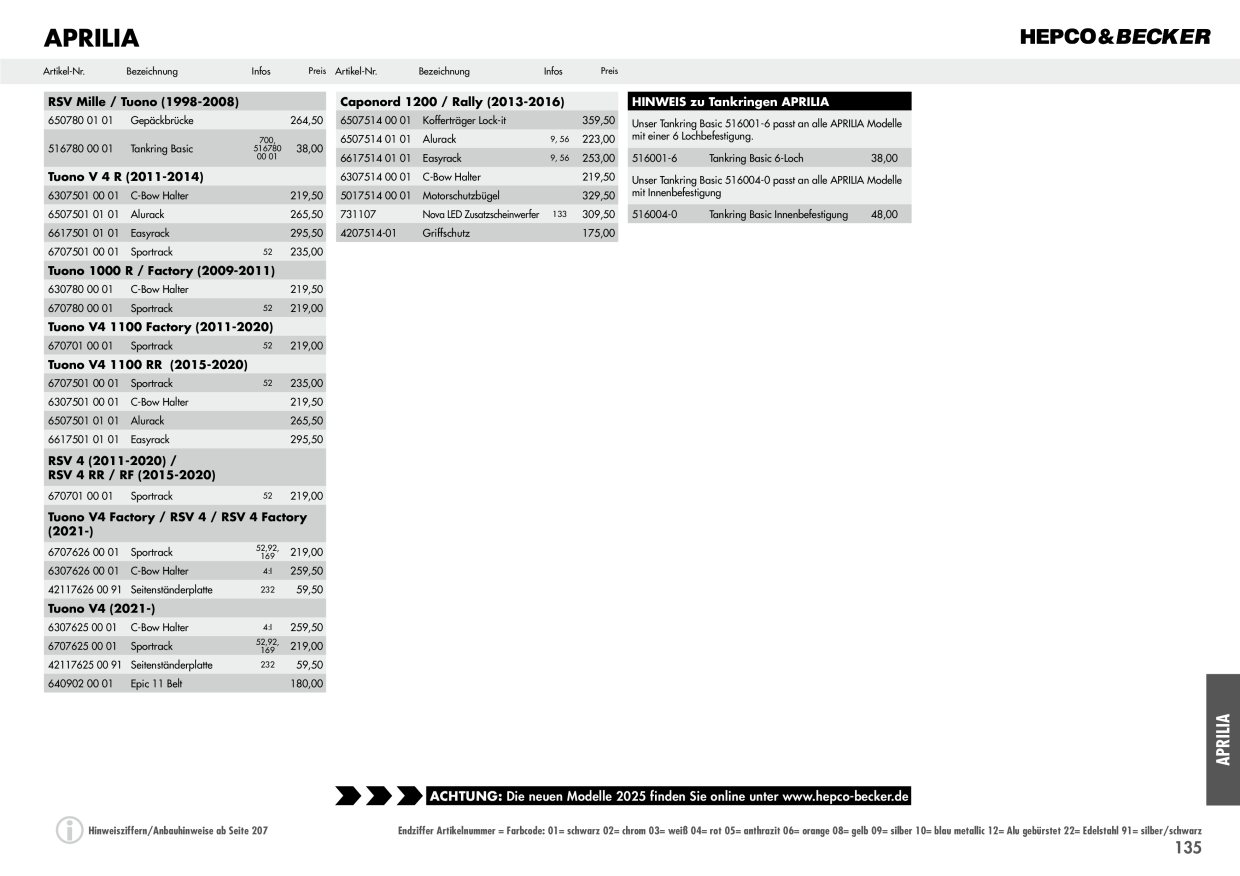This screenshot has height=876, width=1240.
Task: Click the Endziffer Artikelnummer = Farbcode legend
Action: 800,831
